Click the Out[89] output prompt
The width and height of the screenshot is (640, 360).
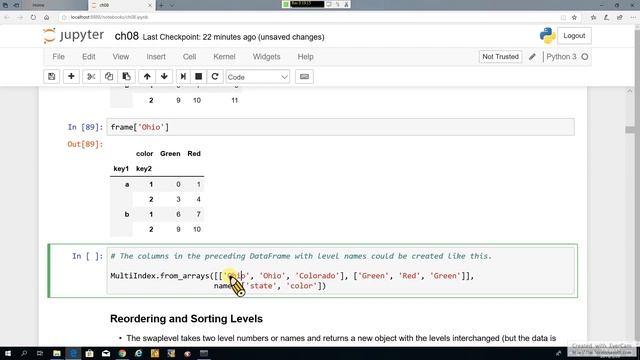85,144
